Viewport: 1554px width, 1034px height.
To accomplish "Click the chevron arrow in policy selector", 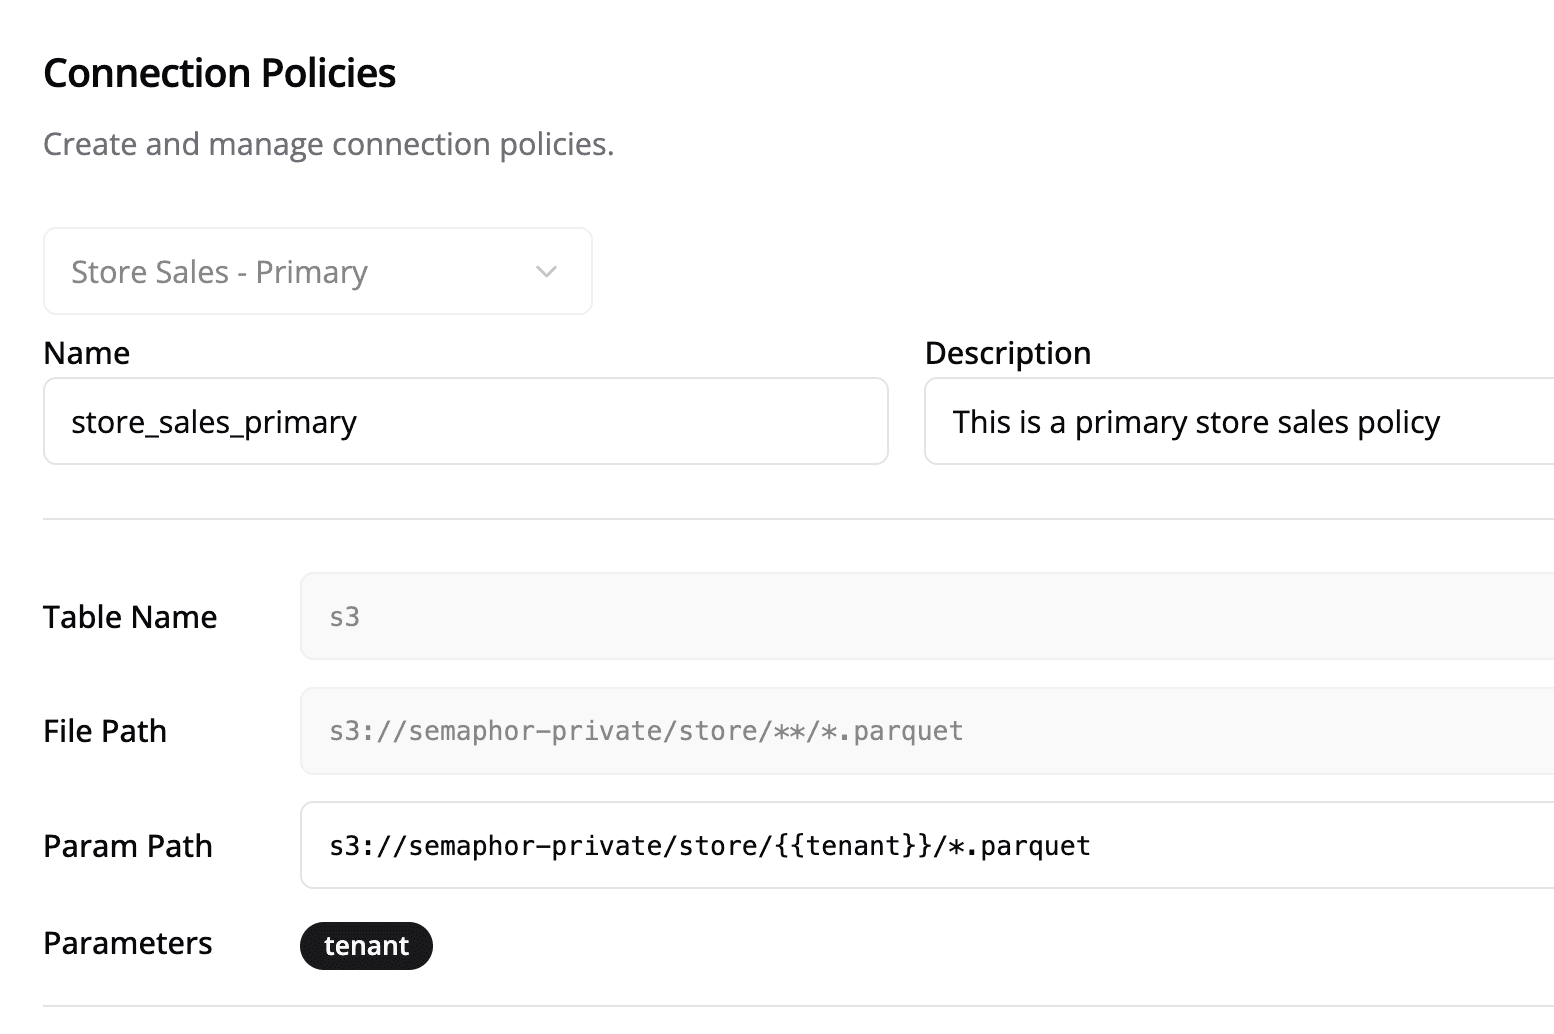I will pyautogui.click(x=546, y=272).
